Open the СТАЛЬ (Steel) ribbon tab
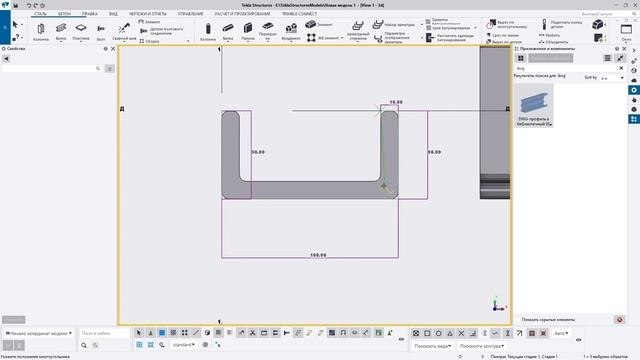The image size is (640, 360). (40, 14)
